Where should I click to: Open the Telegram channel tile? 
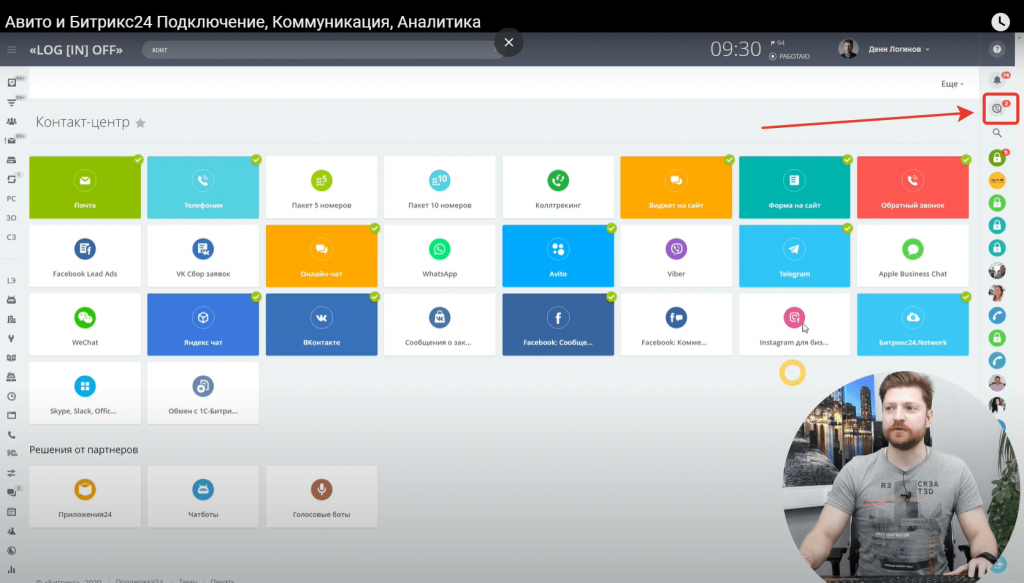click(794, 256)
